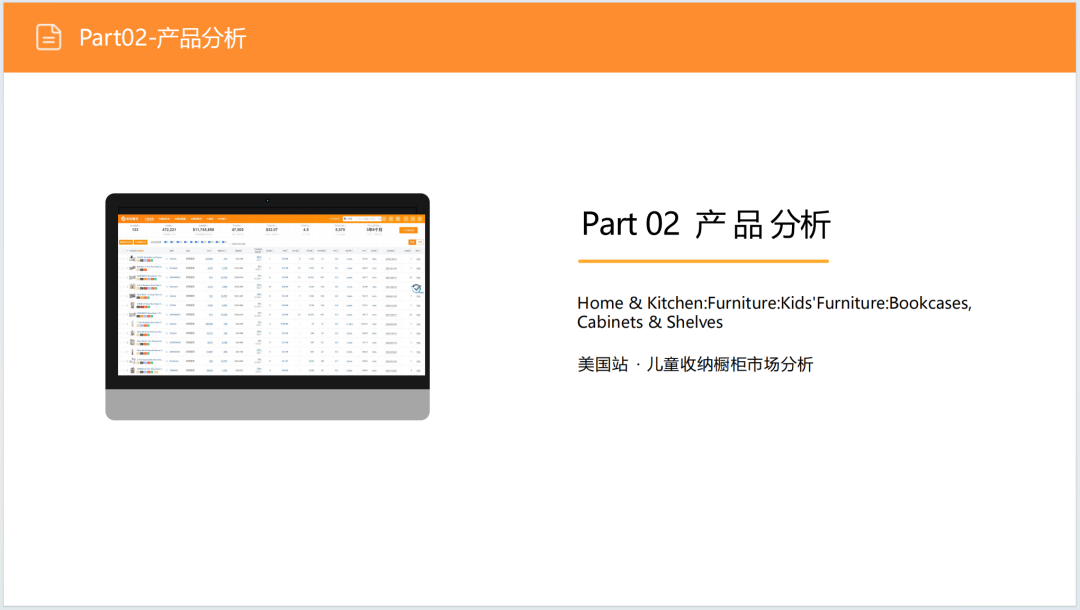Check the select-all checkbox in the table header
1080x610 pixels.
pyautogui.click(x=124, y=251)
